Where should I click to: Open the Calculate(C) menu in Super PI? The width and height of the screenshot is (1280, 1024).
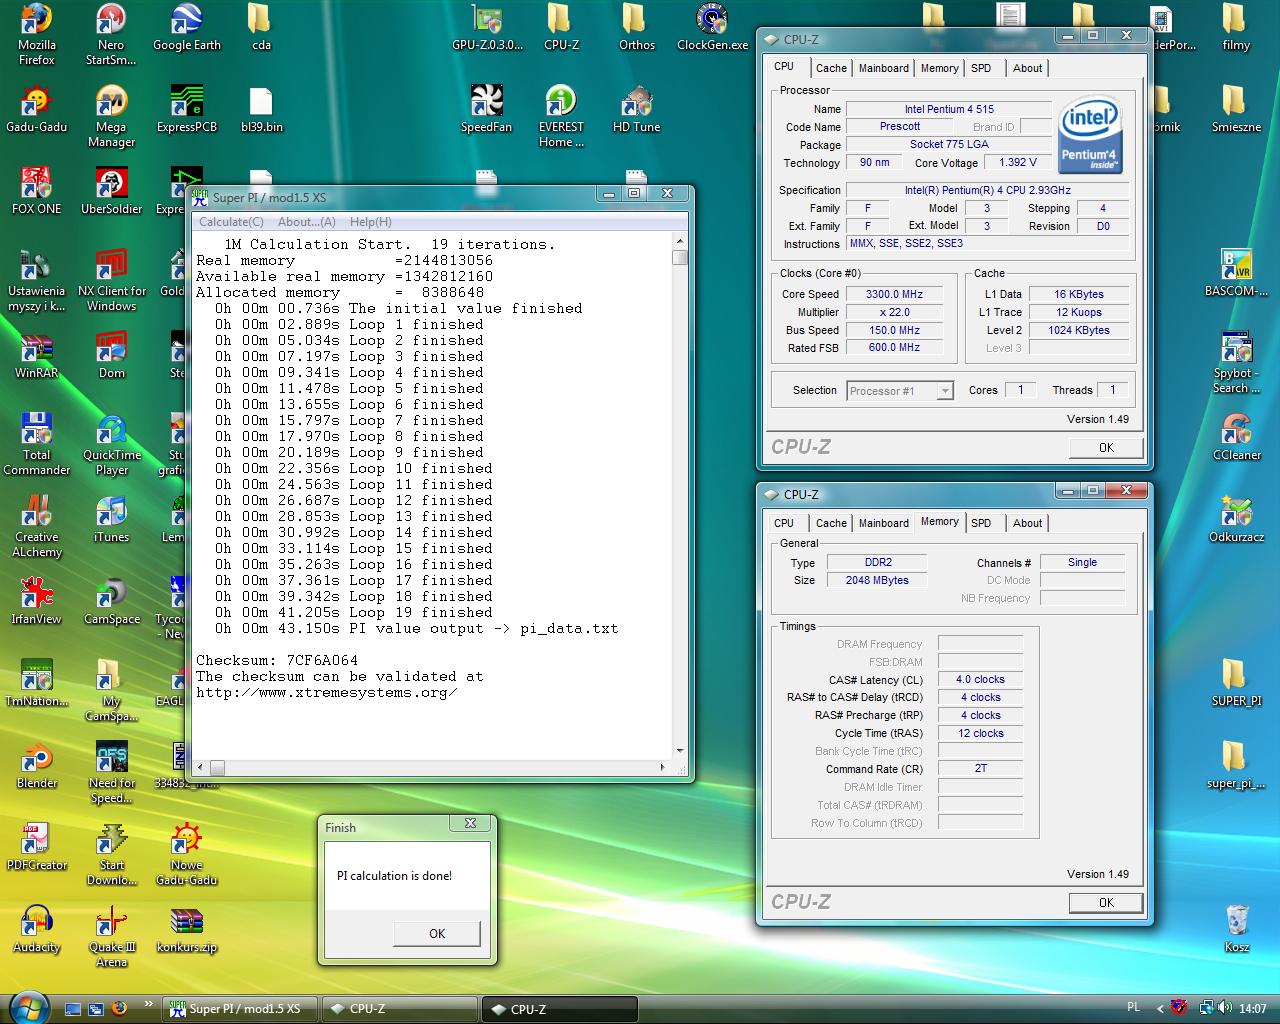pyautogui.click(x=231, y=222)
